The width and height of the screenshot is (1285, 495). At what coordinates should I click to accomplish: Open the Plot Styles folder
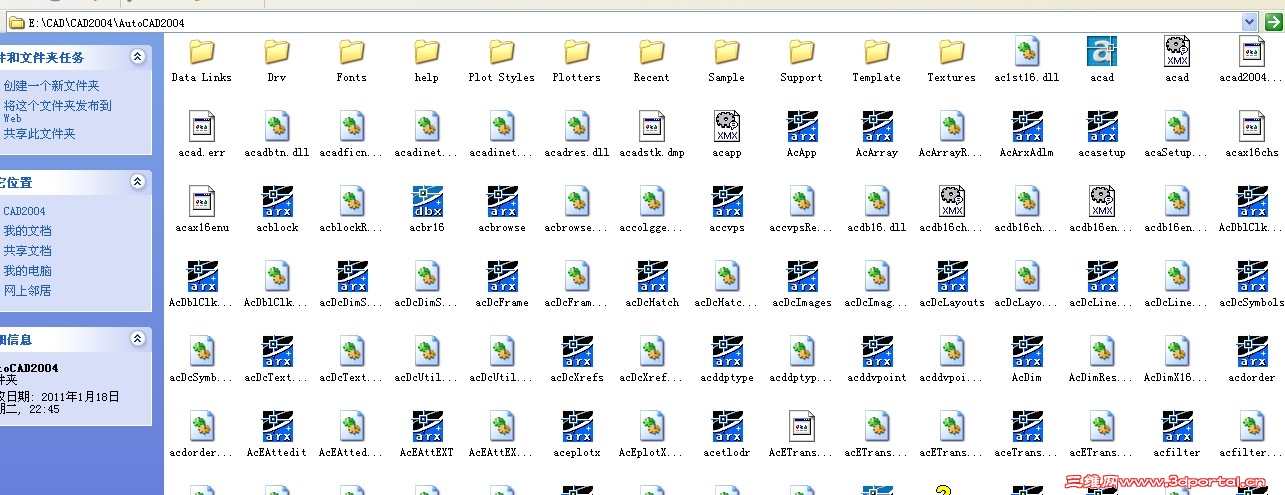click(502, 60)
